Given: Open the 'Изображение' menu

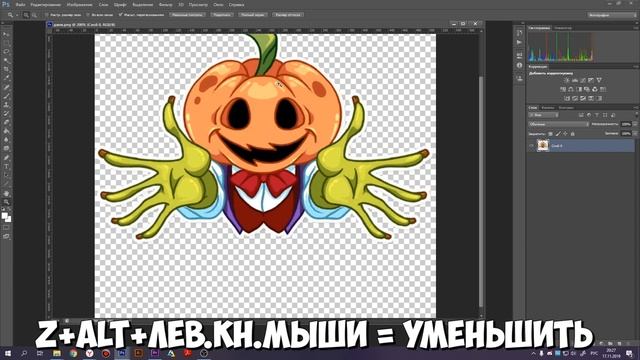Looking at the screenshot, I should (79, 5).
